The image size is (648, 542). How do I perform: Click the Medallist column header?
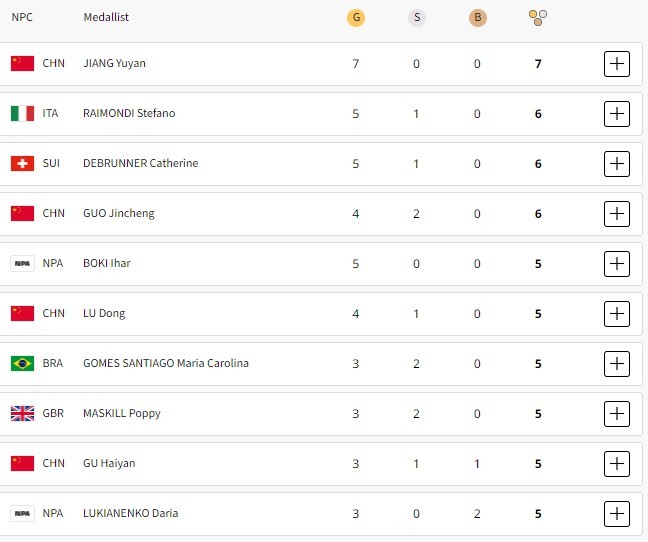coord(106,17)
